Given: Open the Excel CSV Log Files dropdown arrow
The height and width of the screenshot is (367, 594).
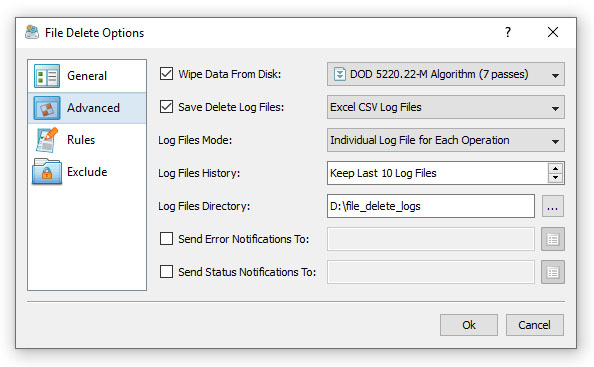Looking at the screenshot, I should click(x=555, y=109).
